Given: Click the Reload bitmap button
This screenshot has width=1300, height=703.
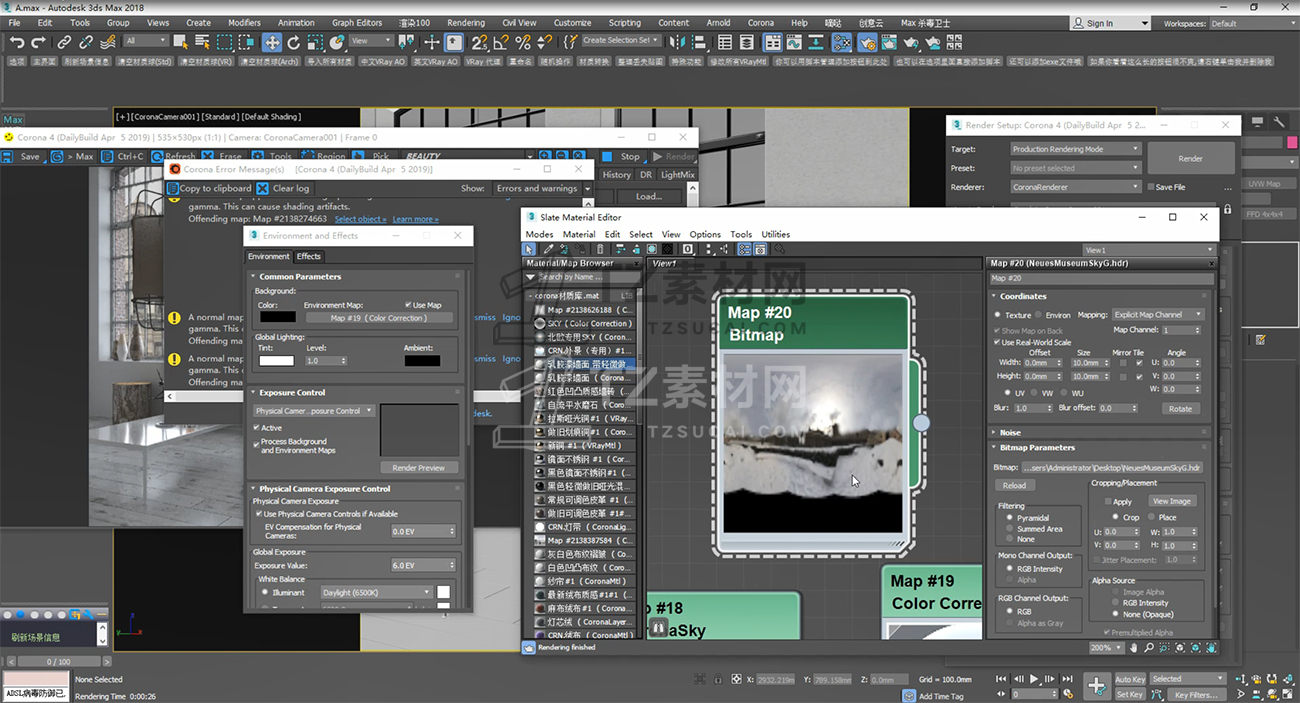Looking at the screenshot, I should [1014, 485].
